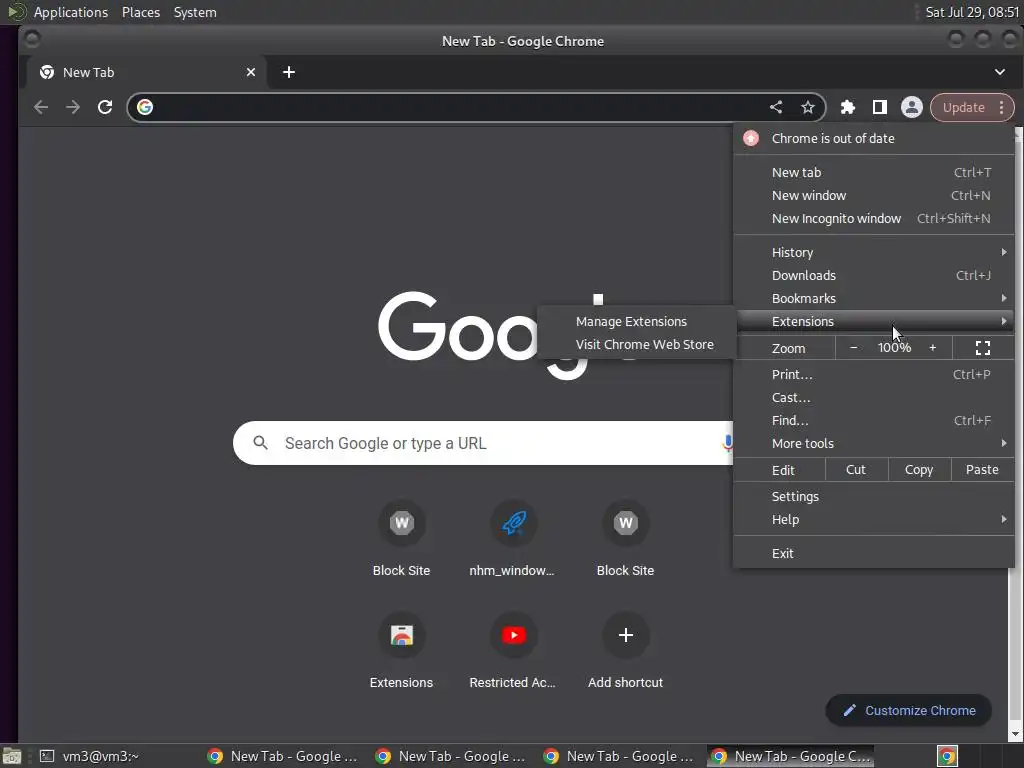Increase zoom with plus button

(933, 348)
